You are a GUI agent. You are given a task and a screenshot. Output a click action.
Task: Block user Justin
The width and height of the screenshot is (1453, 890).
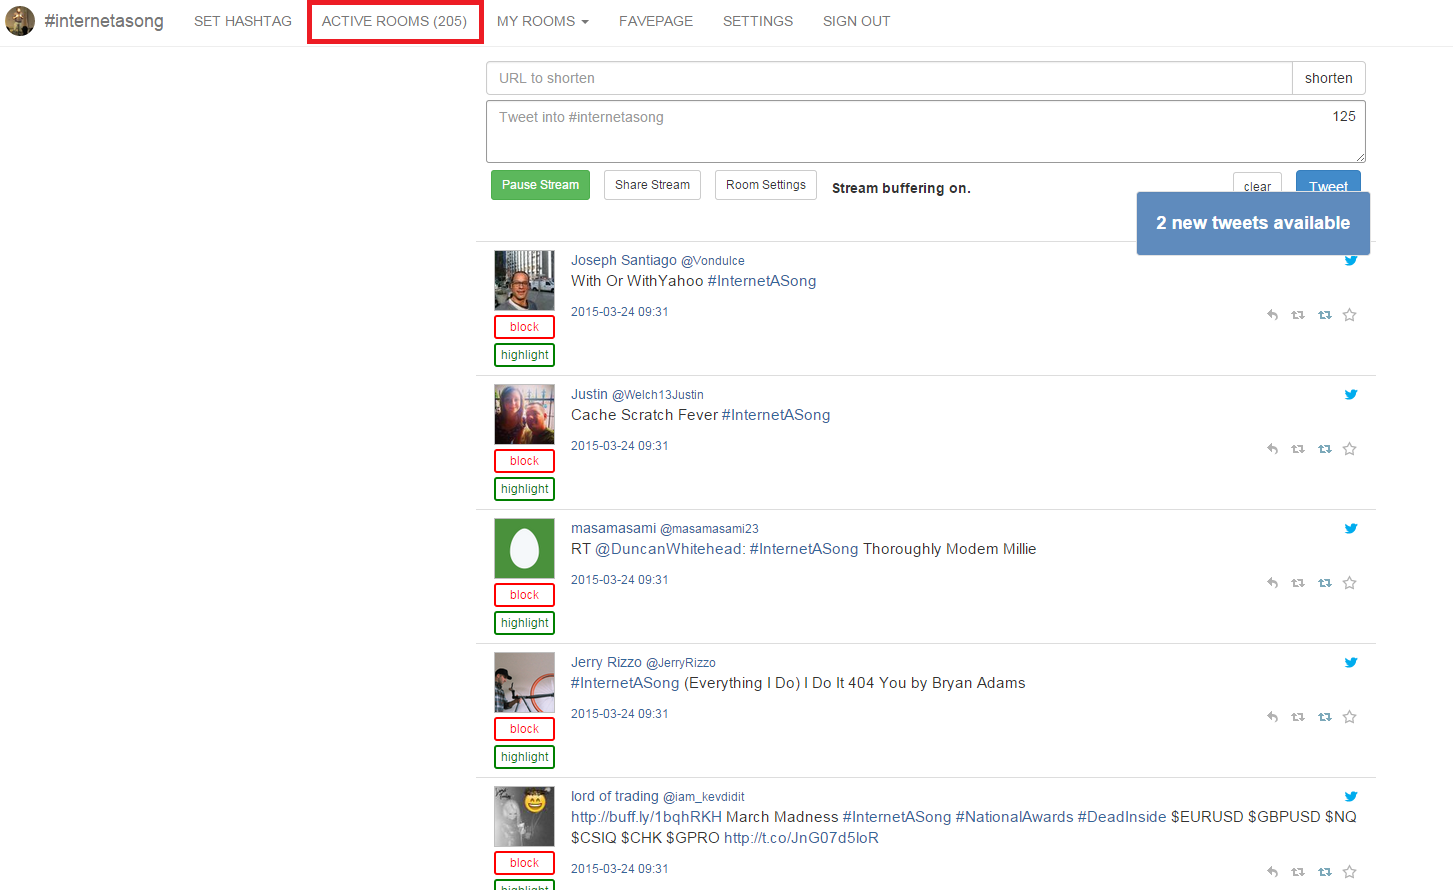click(524, 461)
